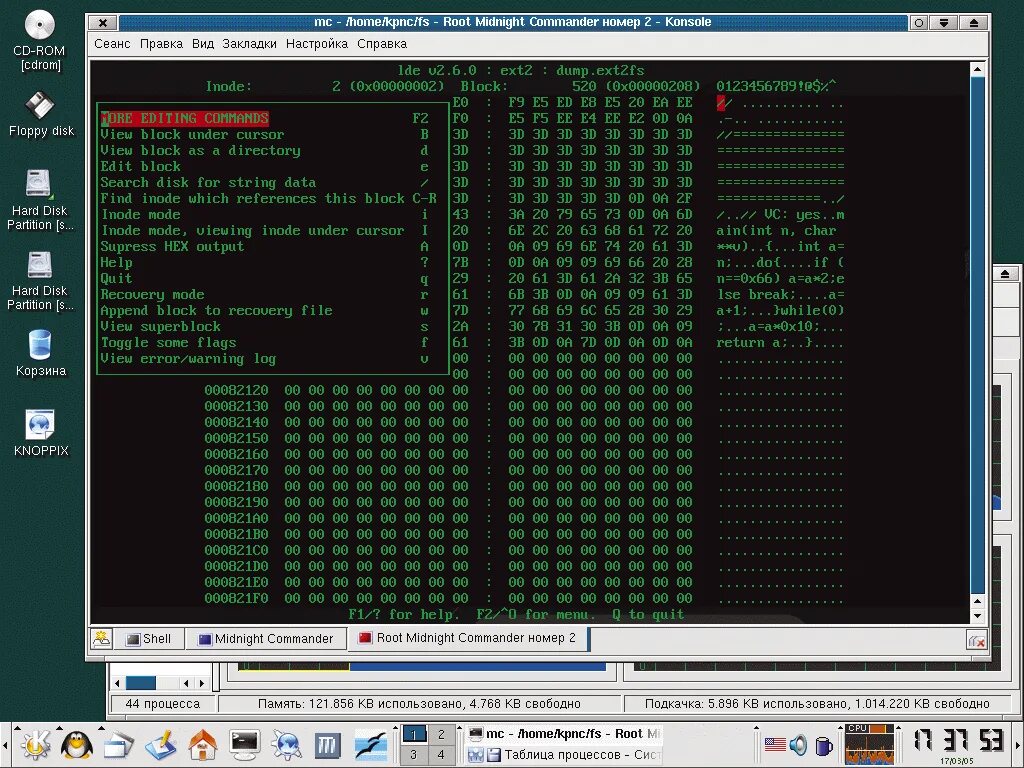
Task: Launch the OpenOffice seagull icon
Action: point(370,744)
